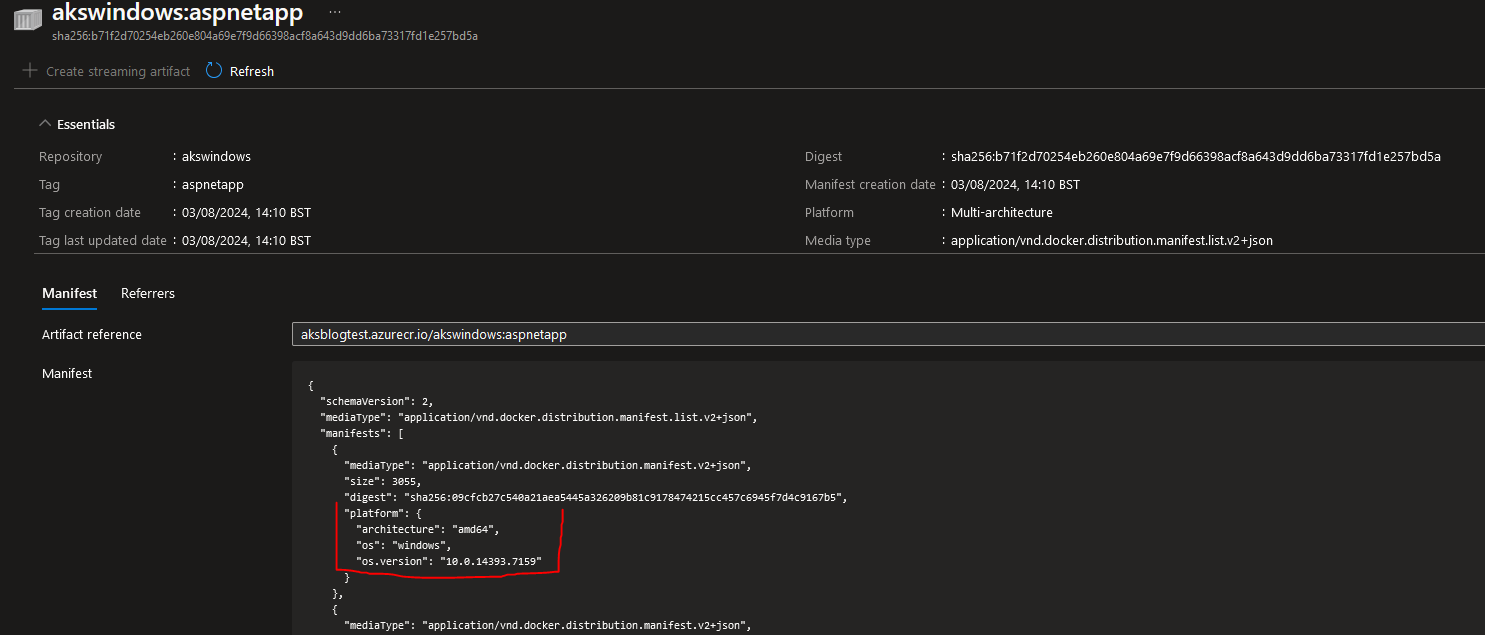This screenshot has height=635, width=1485.
Task: Click the Multi-architecture Platform value
Action: 1001,212
